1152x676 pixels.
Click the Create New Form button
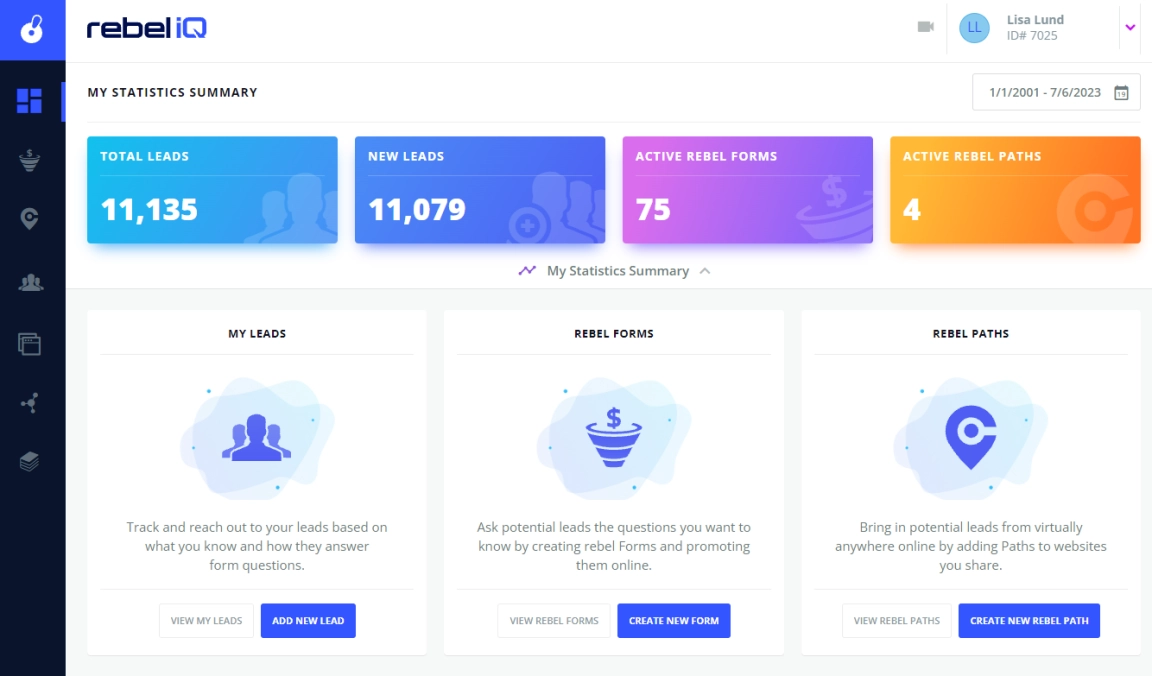click(x=674, y=621)
